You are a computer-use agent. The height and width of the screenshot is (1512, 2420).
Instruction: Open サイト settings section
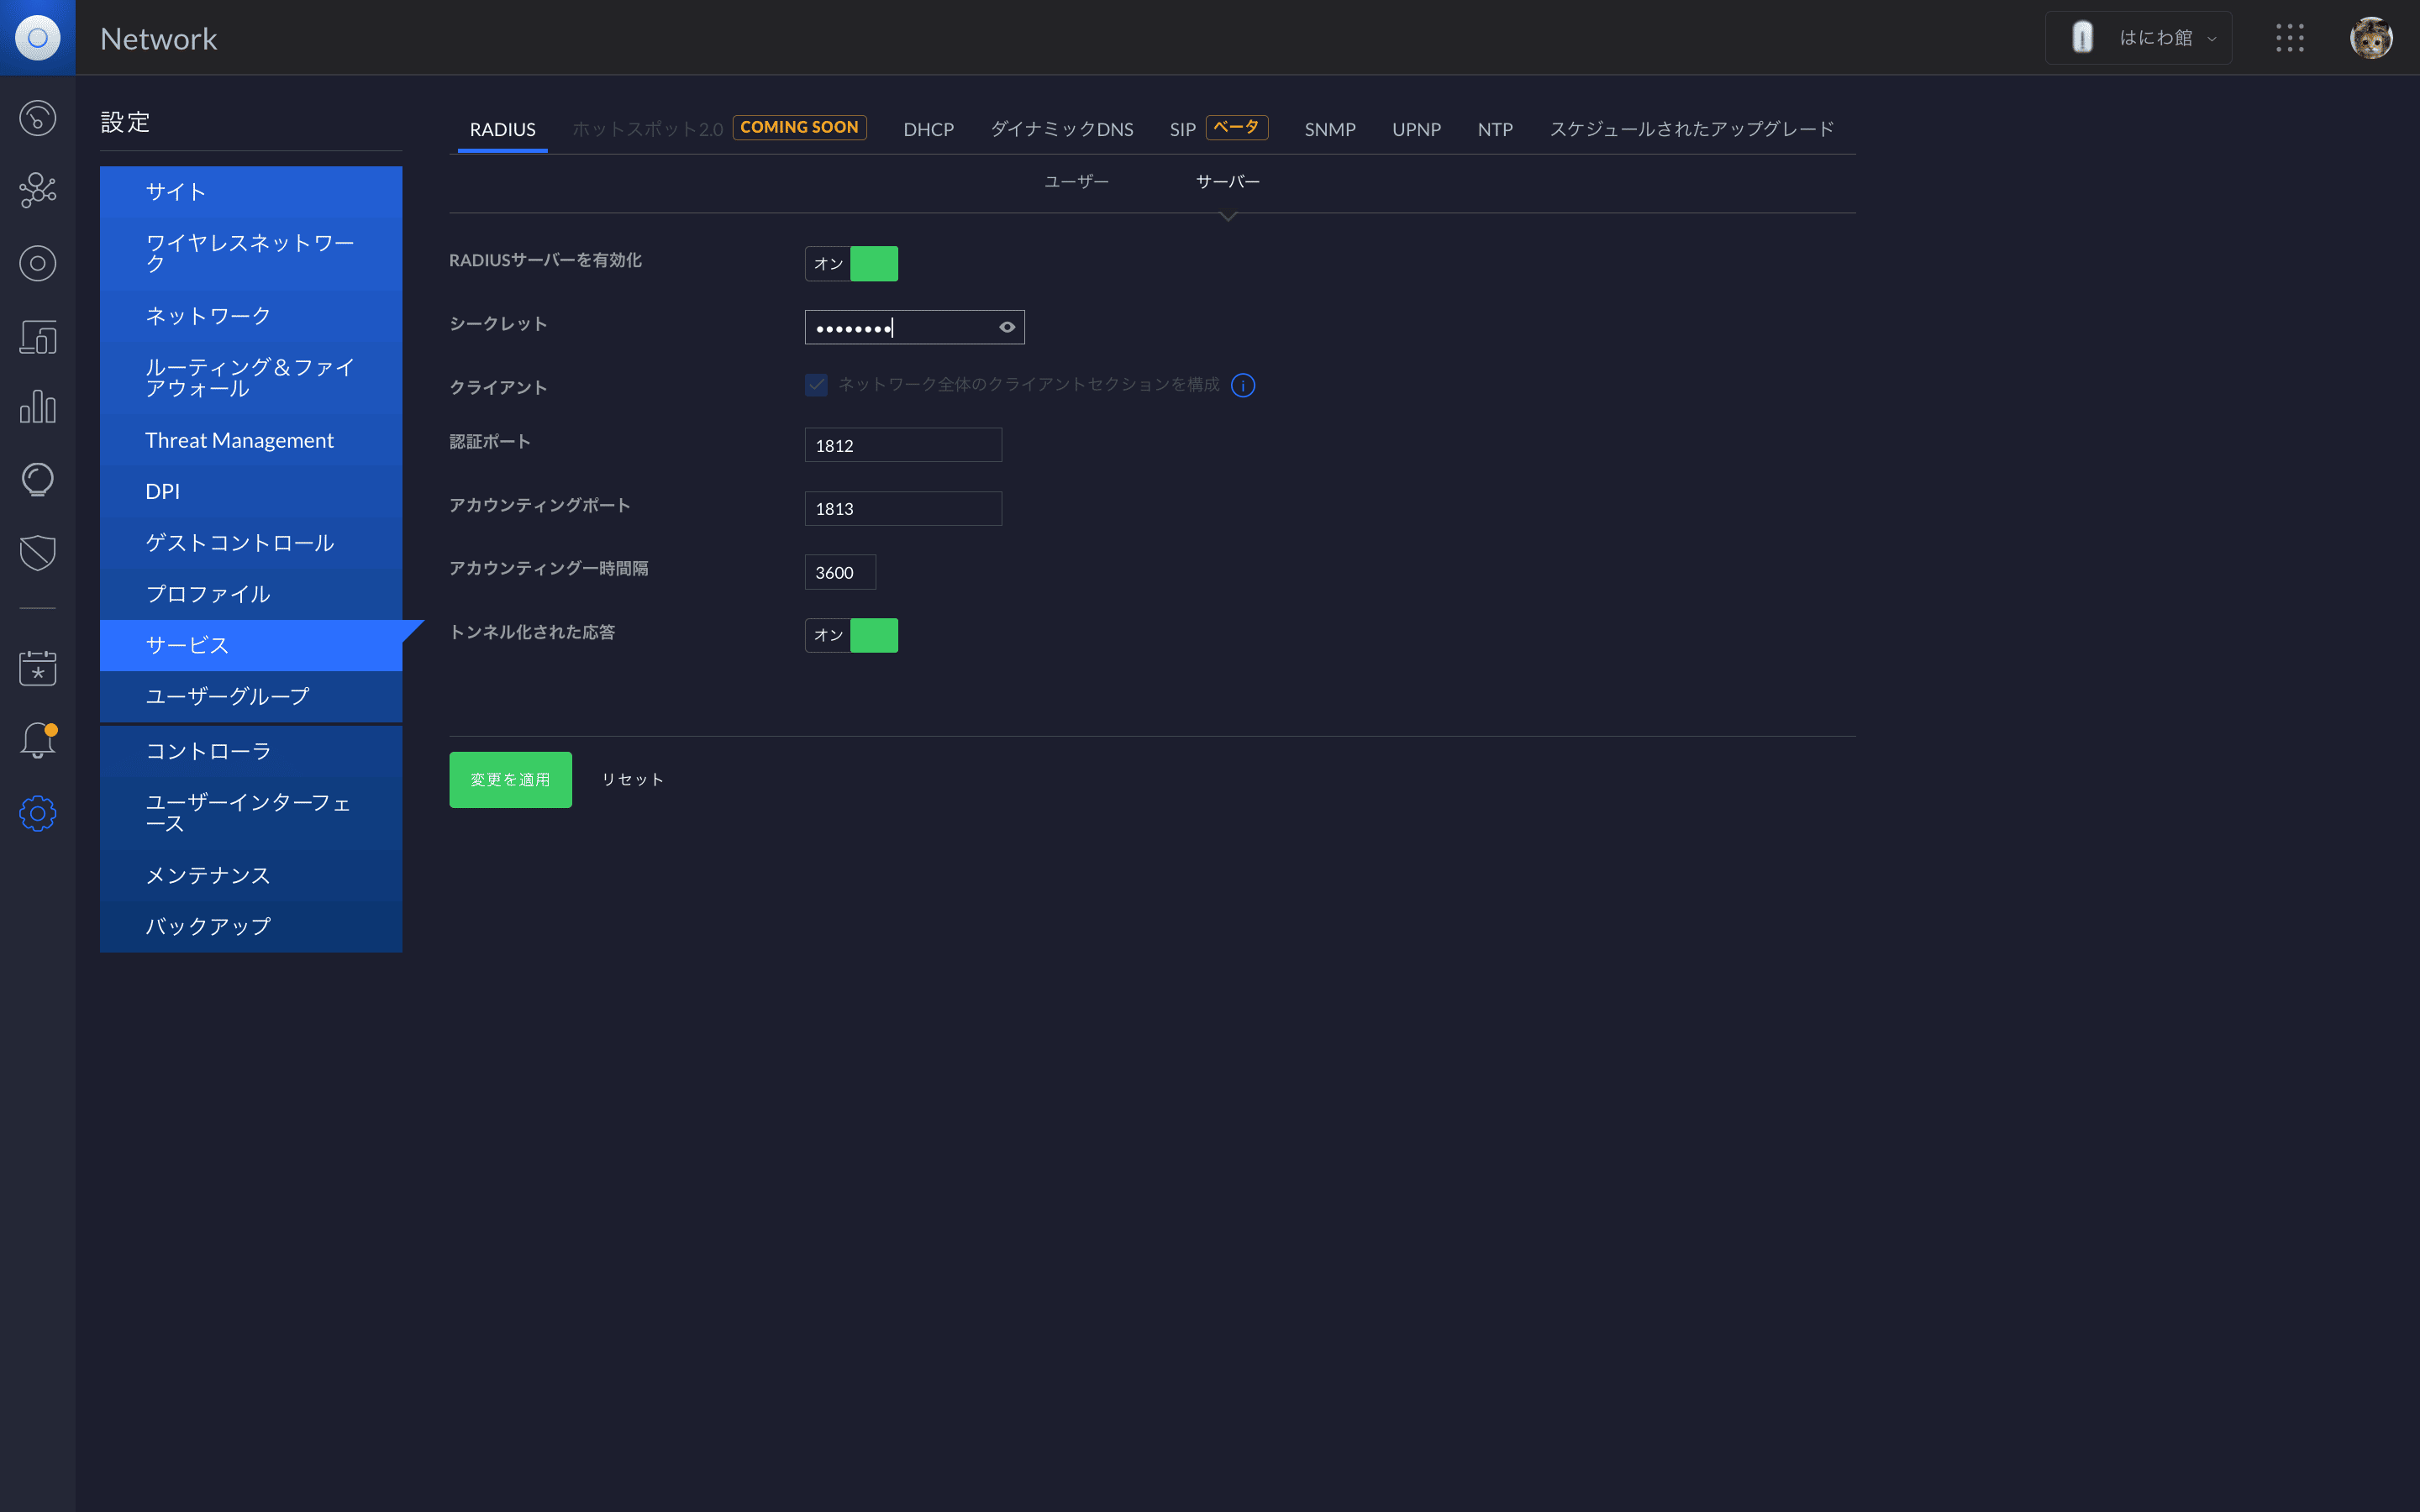pyautogui.click(x=251, y=191)
